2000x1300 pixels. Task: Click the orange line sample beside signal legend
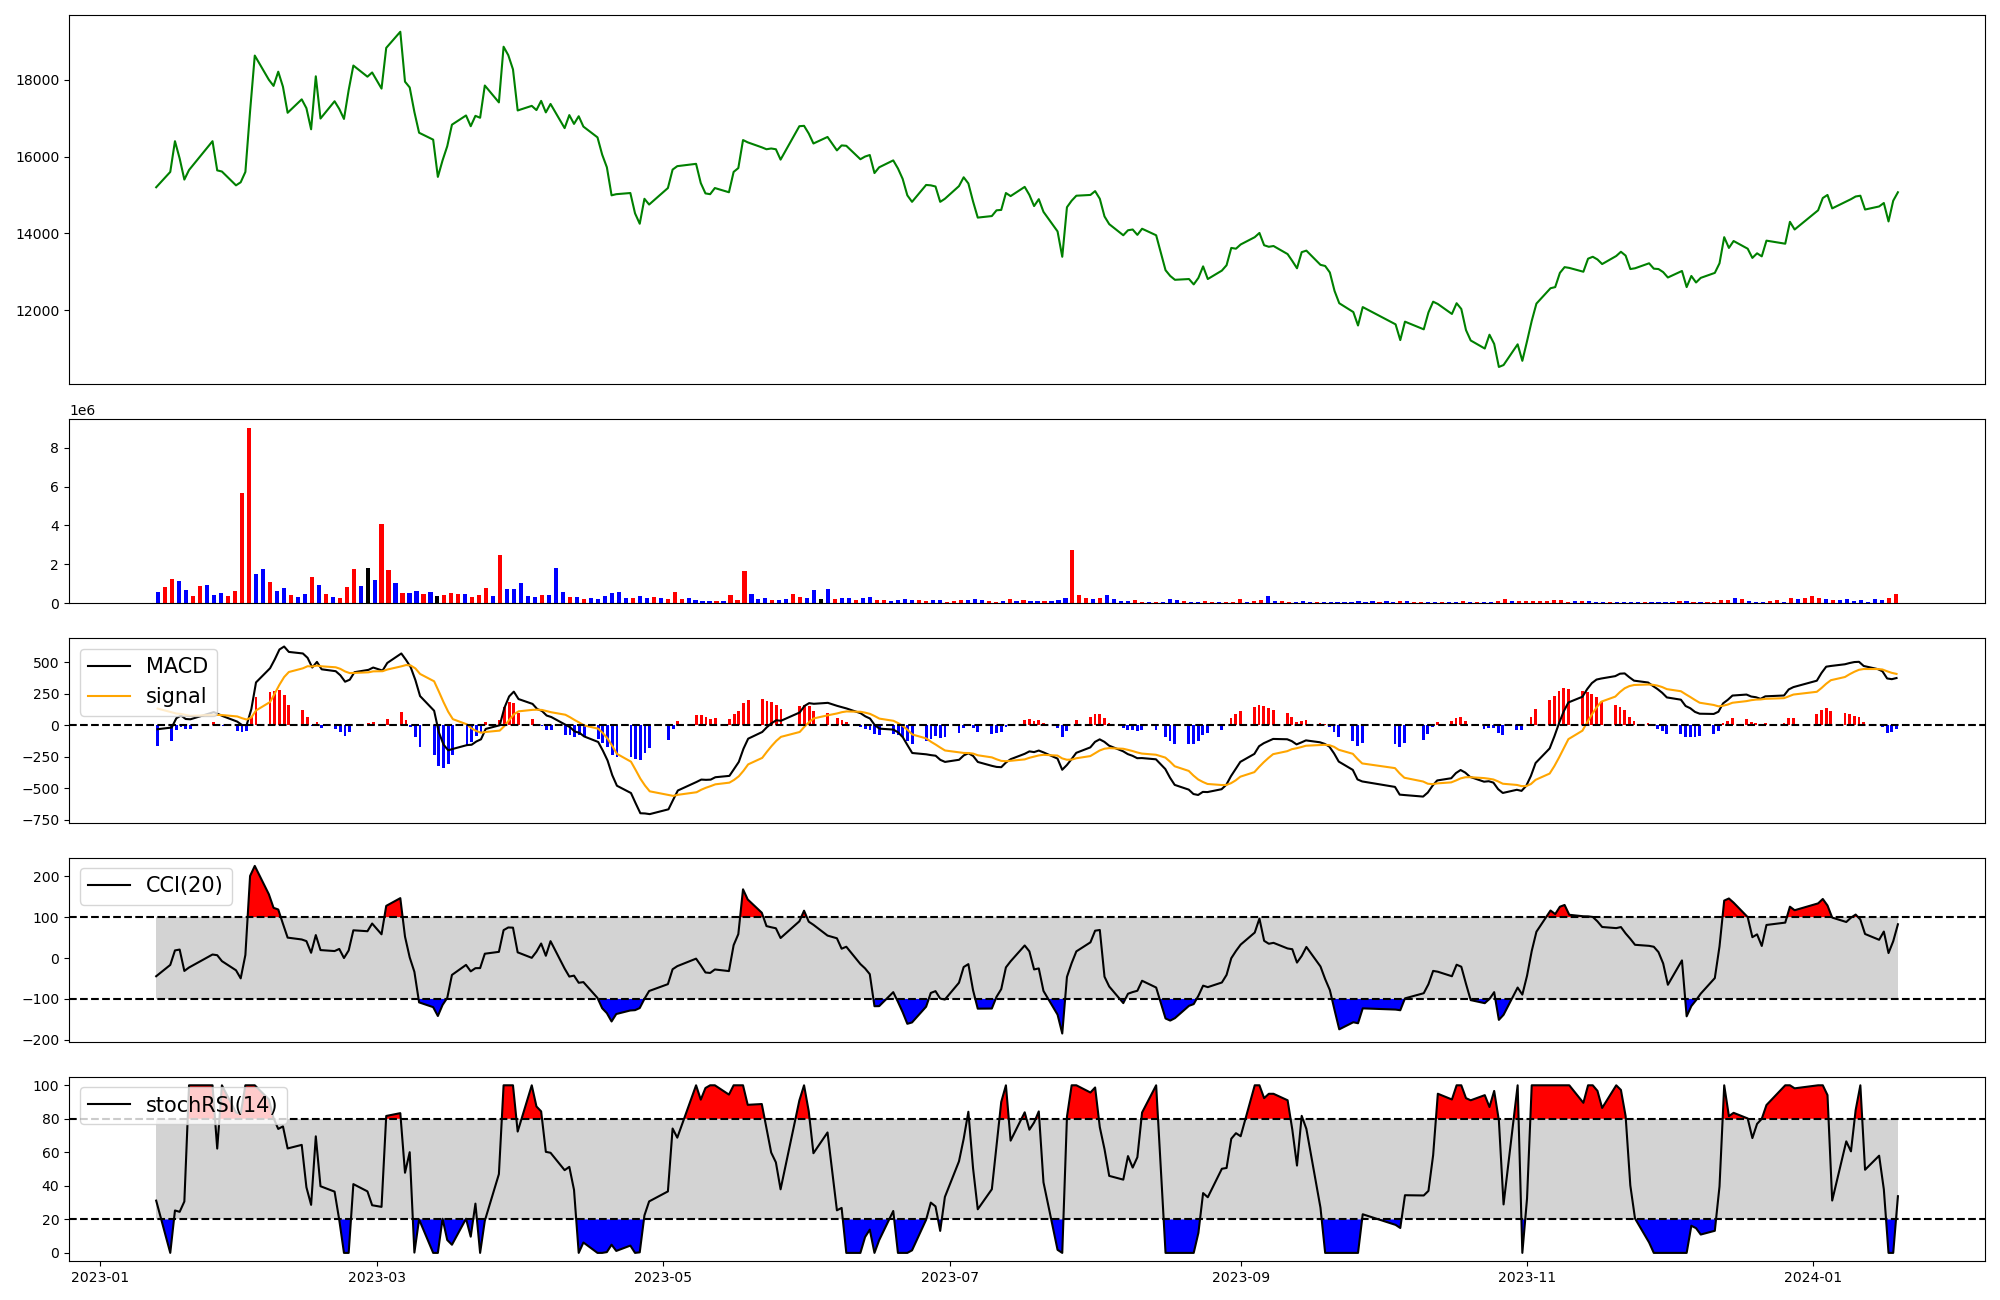(110, 696)
